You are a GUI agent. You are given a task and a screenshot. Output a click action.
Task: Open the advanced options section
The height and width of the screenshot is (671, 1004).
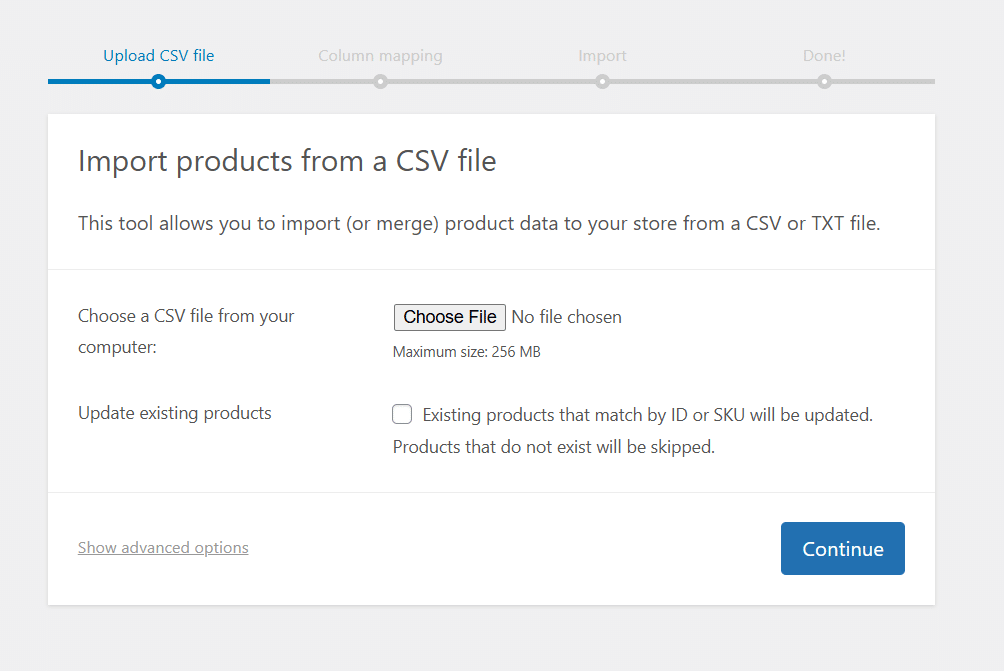(x=163, y=547)
